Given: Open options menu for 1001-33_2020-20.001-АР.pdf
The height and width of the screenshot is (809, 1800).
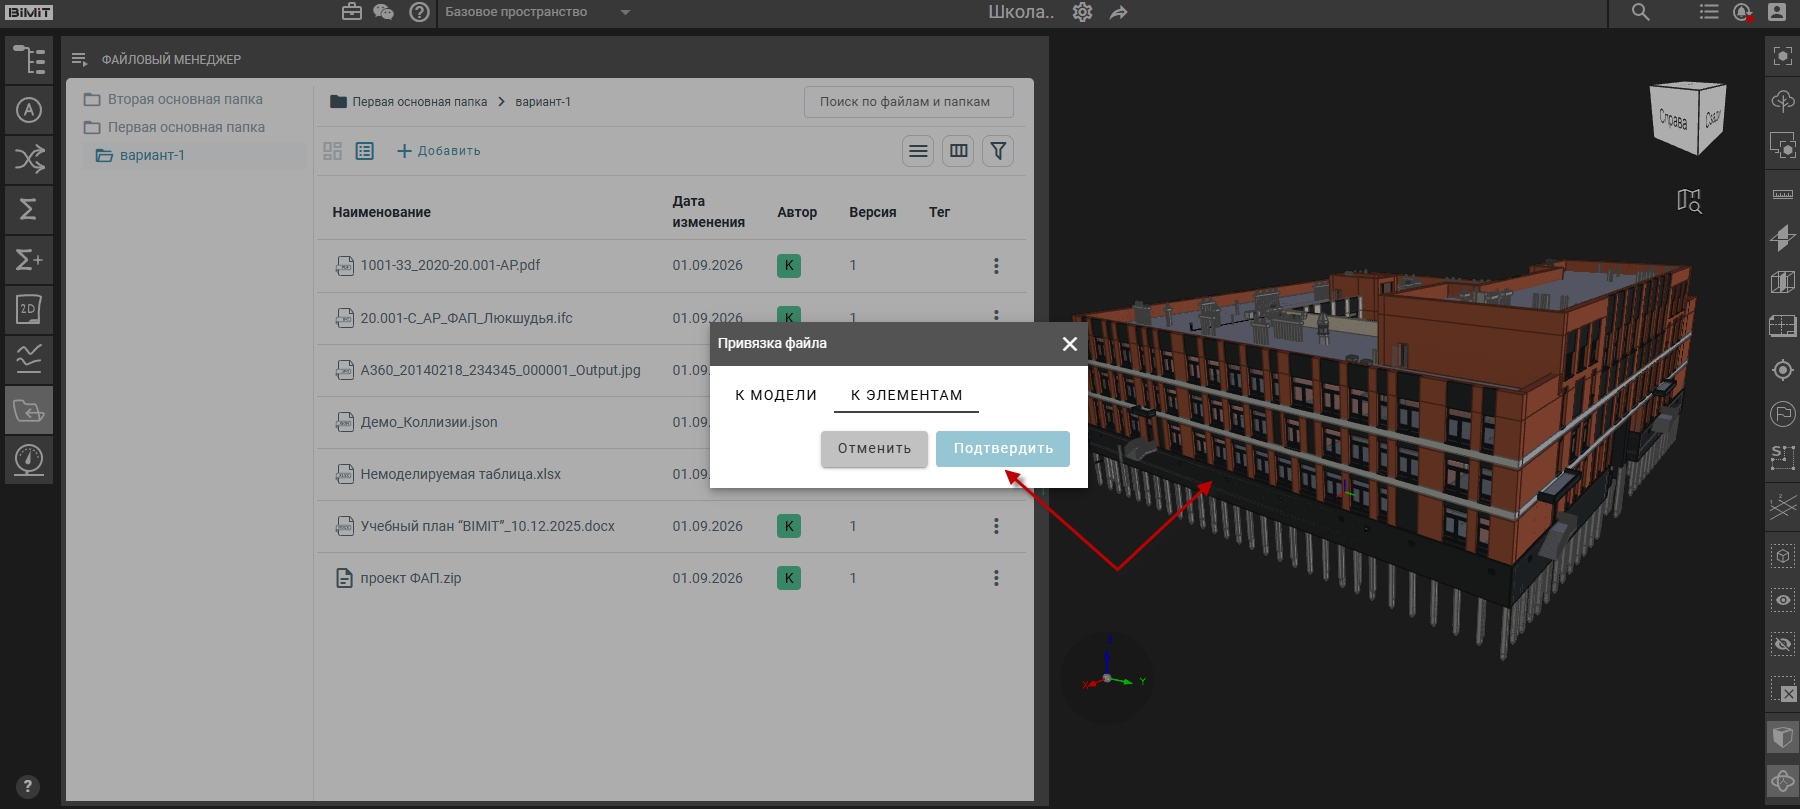Looking at the screenshot, I should click(996, 266).
